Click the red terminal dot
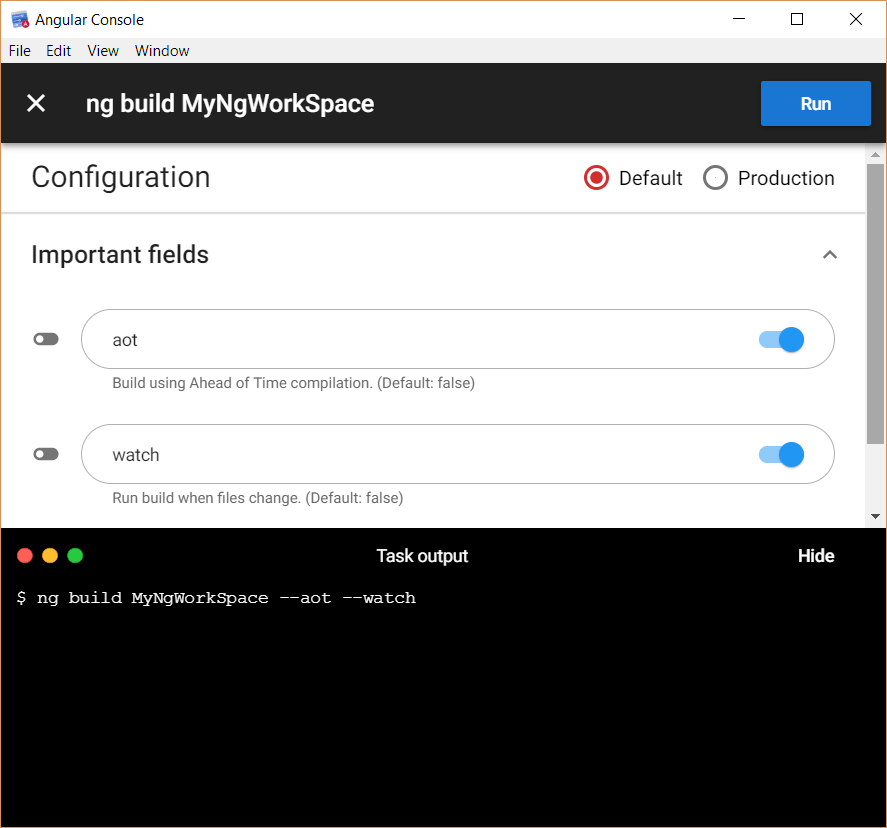Screen dimensions: 887x828 click(25, 555)
